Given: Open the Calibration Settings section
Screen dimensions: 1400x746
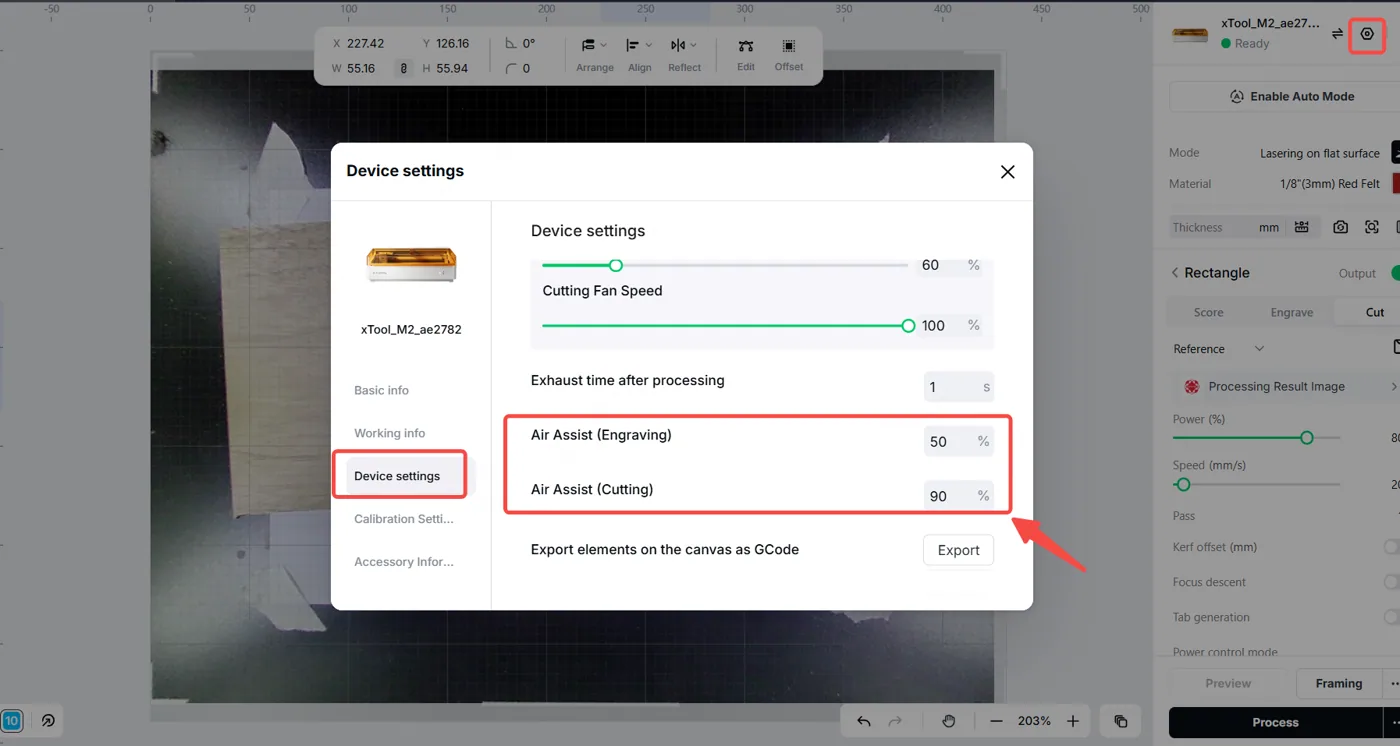Looking at the screenshot, I should (x=403, y=519).
